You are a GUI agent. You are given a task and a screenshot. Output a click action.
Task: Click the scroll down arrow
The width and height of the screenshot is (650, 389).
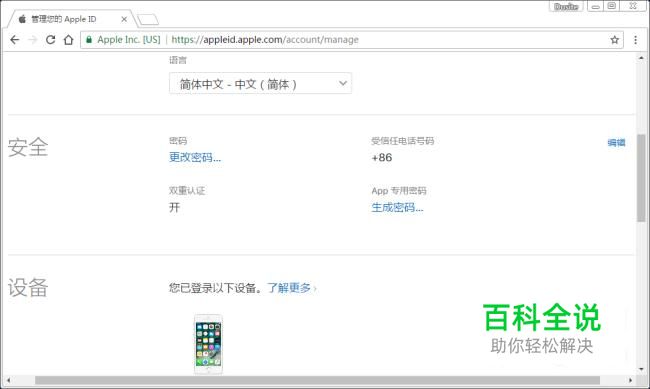coord(641,369)
